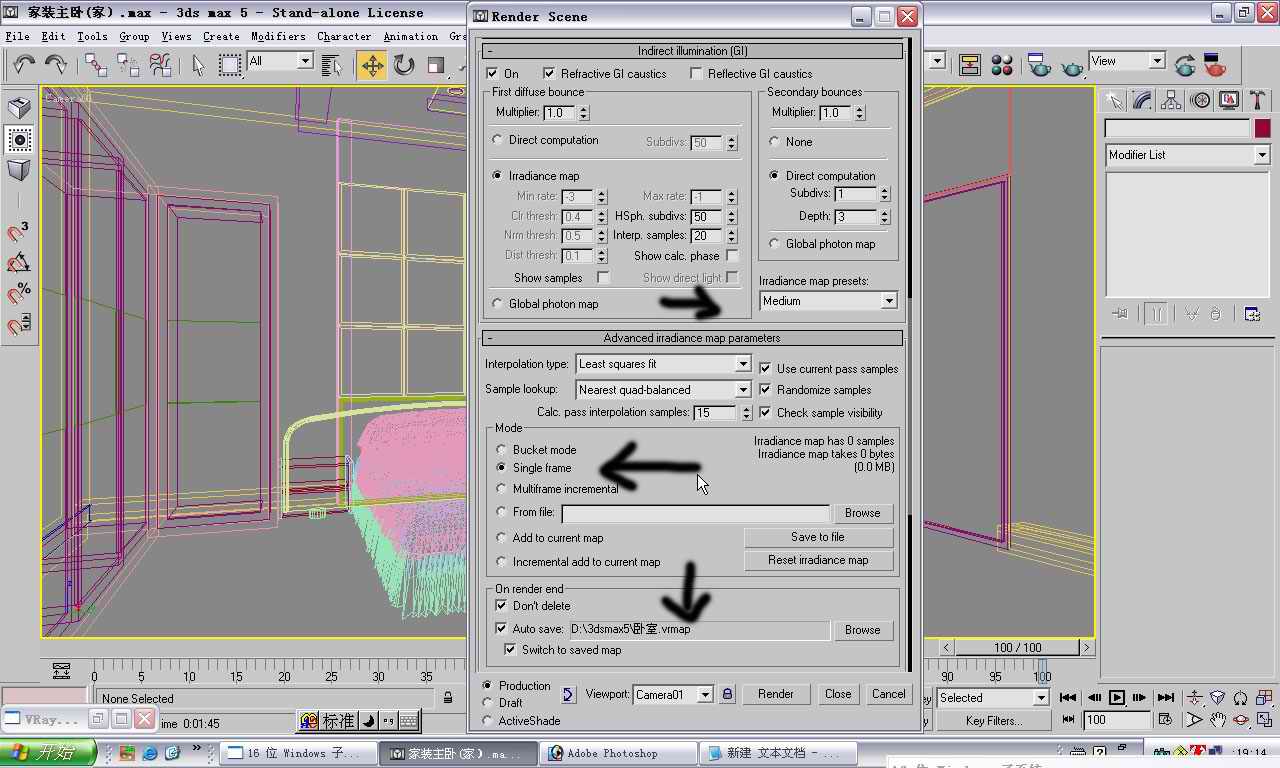Select the Direct computation primary bounce radio
The height and width of the screenshot is (768, 1280).
498,140
